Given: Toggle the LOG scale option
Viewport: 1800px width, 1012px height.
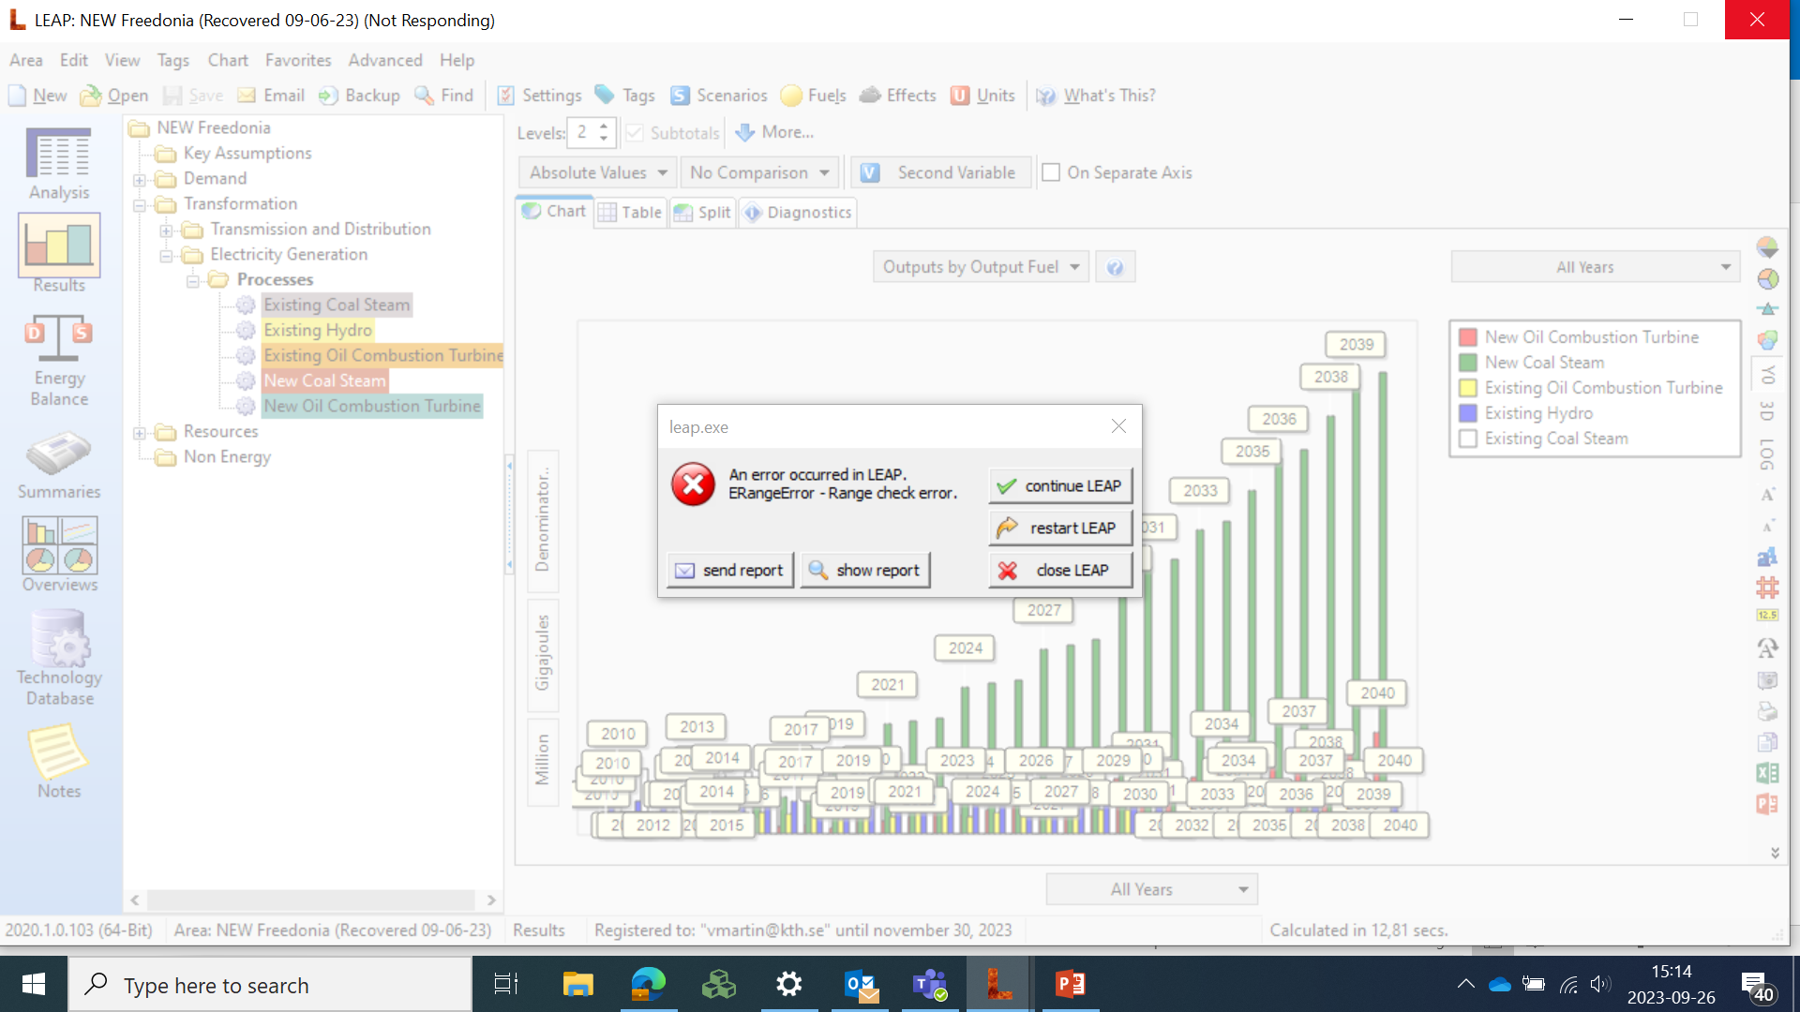Looking at the screenshot, I should tap(1767, 454).
